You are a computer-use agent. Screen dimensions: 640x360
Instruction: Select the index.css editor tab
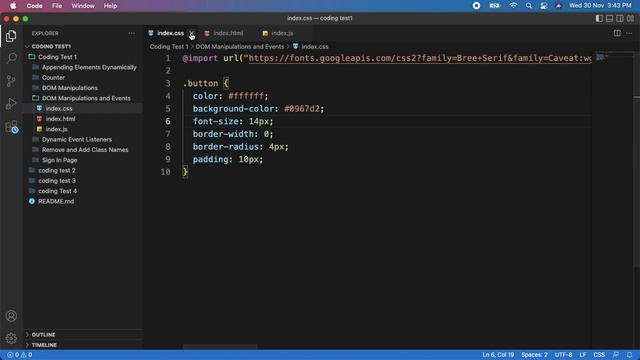coord(171,33)
